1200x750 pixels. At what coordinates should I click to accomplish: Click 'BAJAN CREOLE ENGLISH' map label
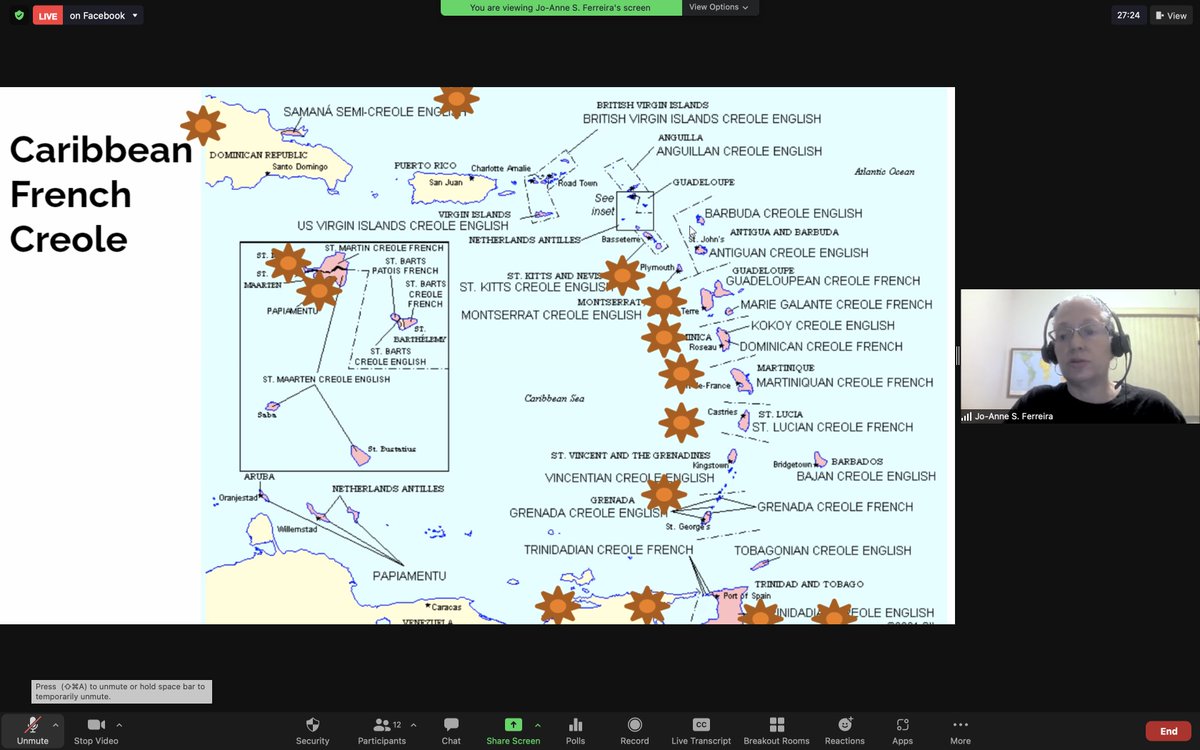pos(866,476)
